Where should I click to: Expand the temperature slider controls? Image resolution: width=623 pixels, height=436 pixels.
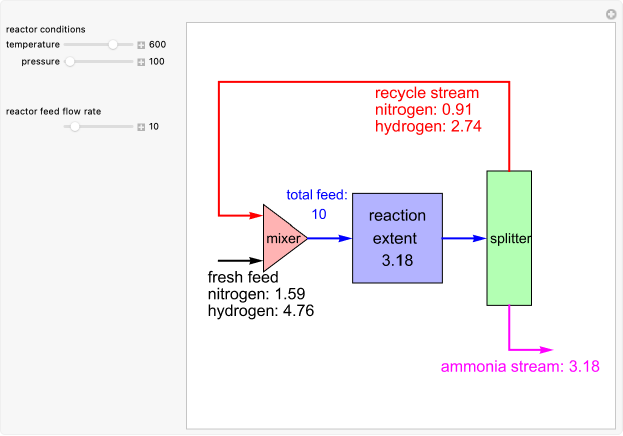(141, 45)
